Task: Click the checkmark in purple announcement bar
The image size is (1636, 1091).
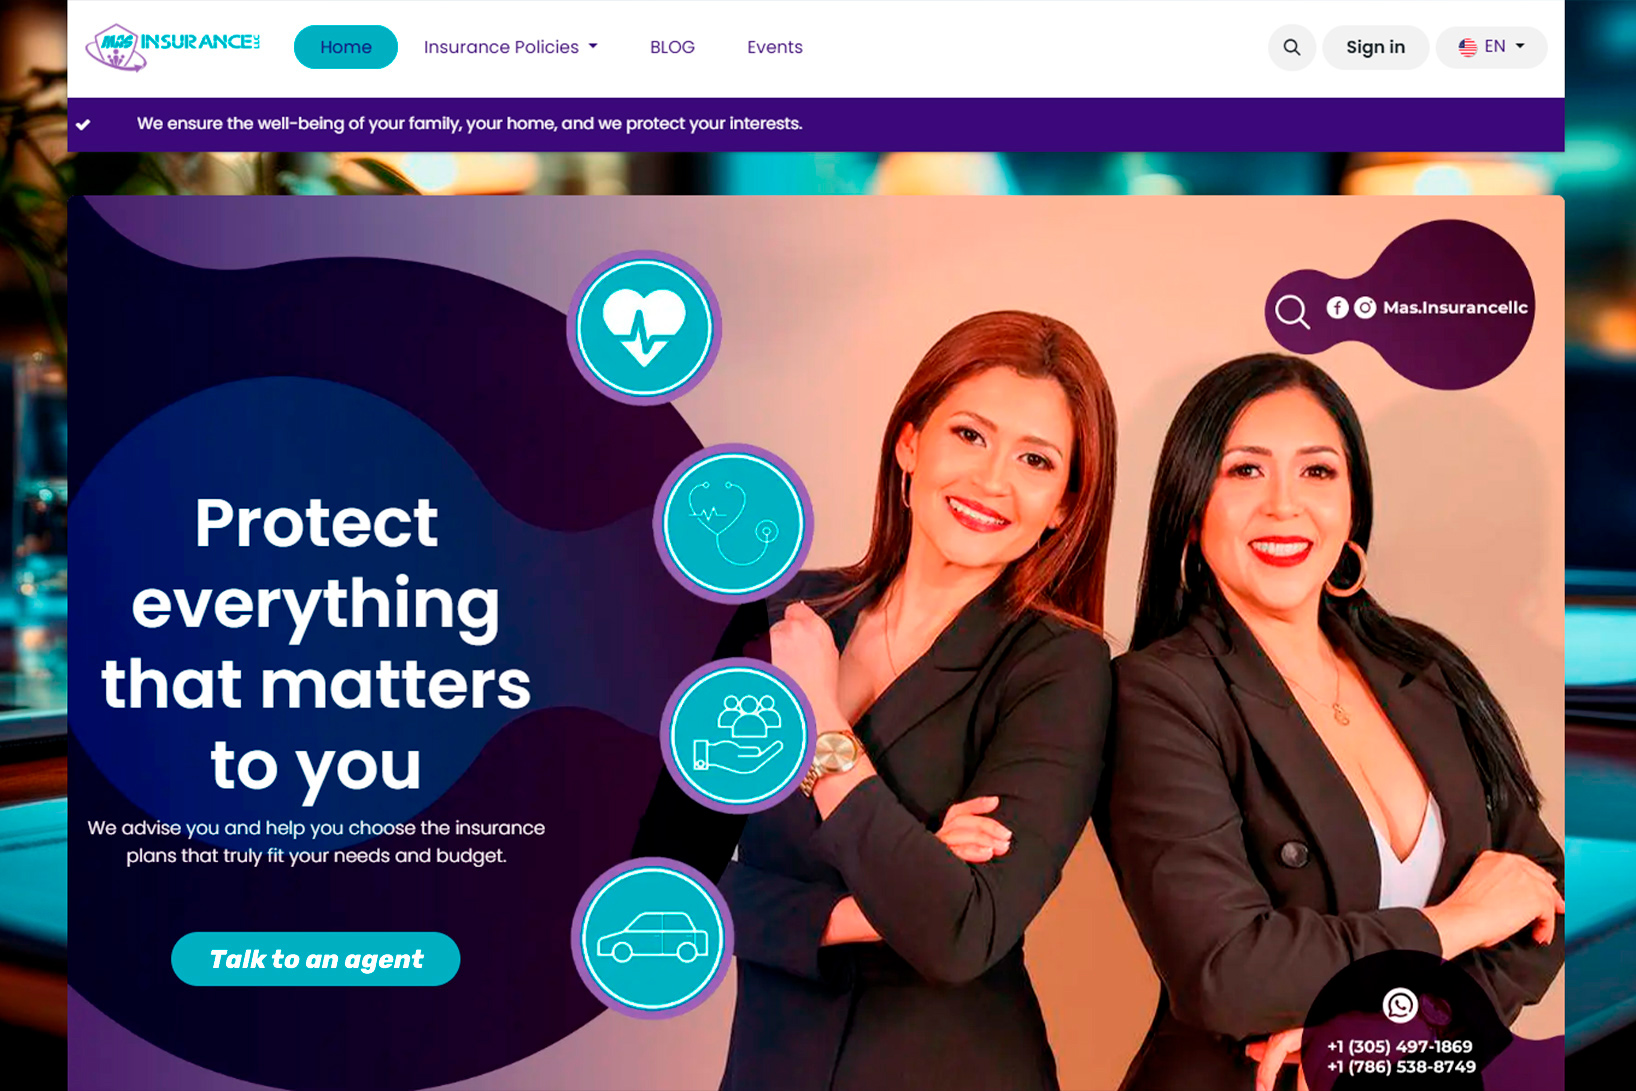Action: click(x=83, y=125)
